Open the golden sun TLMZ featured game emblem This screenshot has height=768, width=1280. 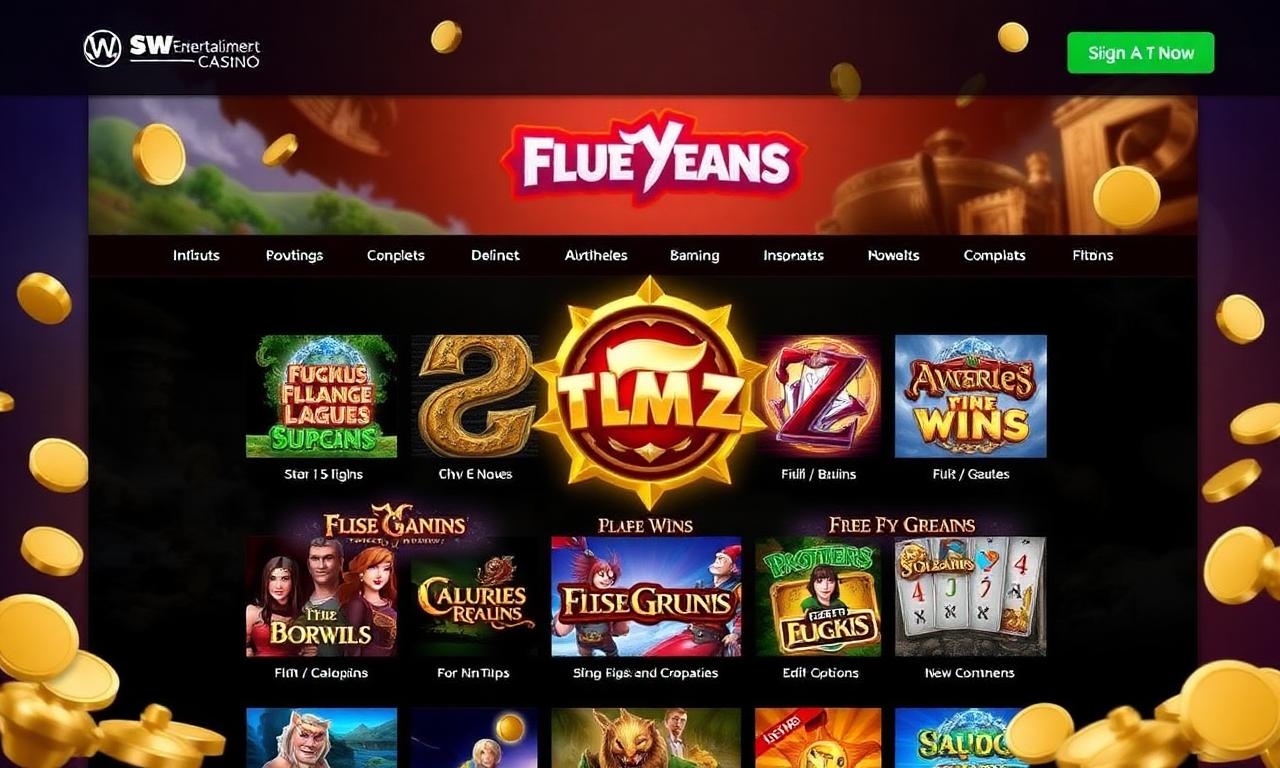[650, 393]
